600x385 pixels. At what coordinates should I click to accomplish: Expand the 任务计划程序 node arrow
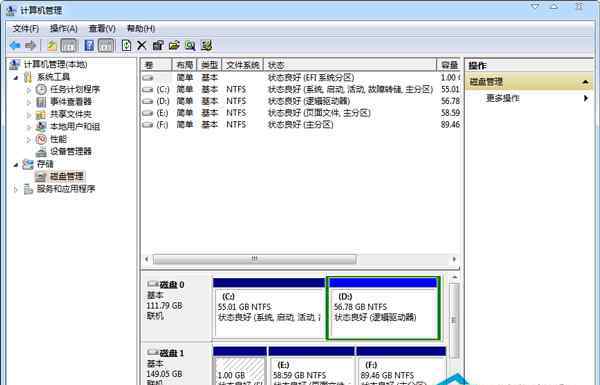pos(29,90)
